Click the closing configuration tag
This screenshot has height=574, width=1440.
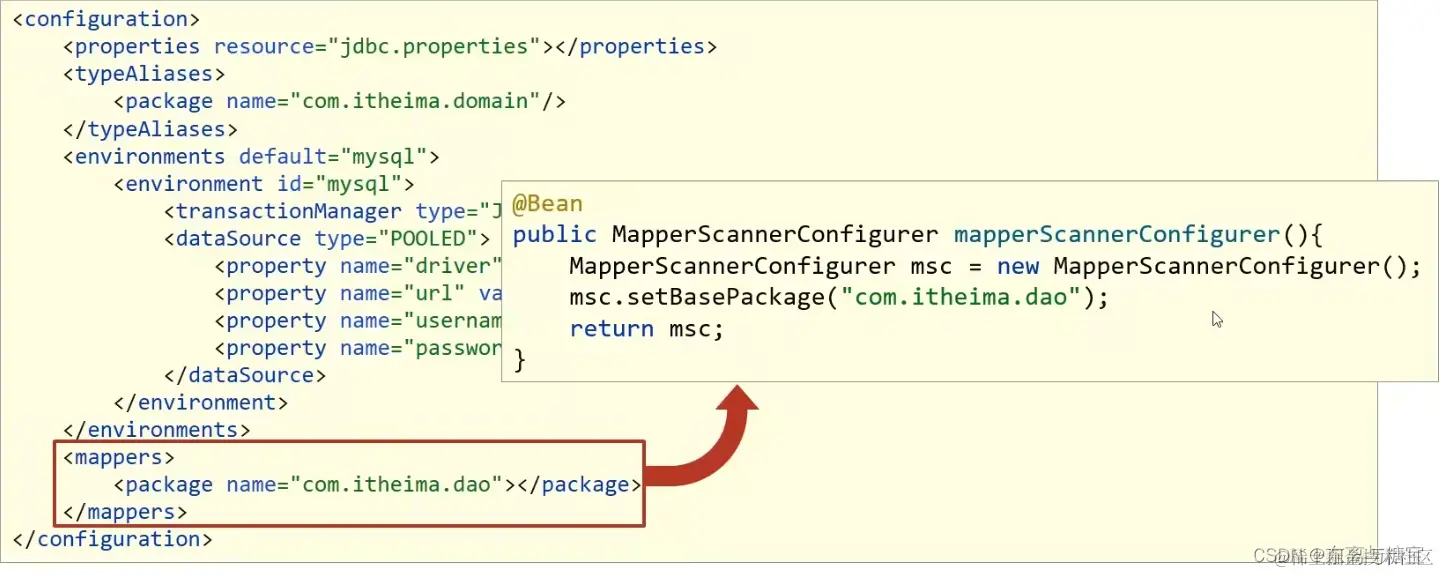112,539
